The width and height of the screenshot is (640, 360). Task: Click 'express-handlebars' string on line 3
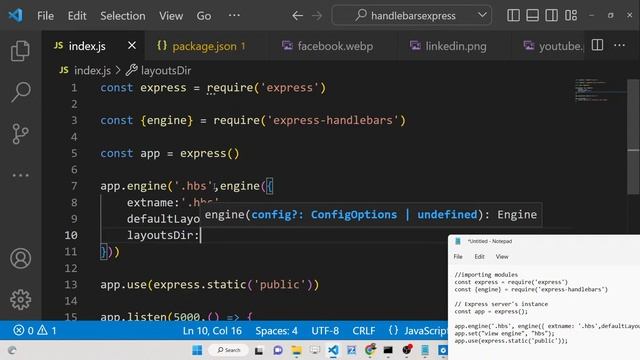coord(333,120)
